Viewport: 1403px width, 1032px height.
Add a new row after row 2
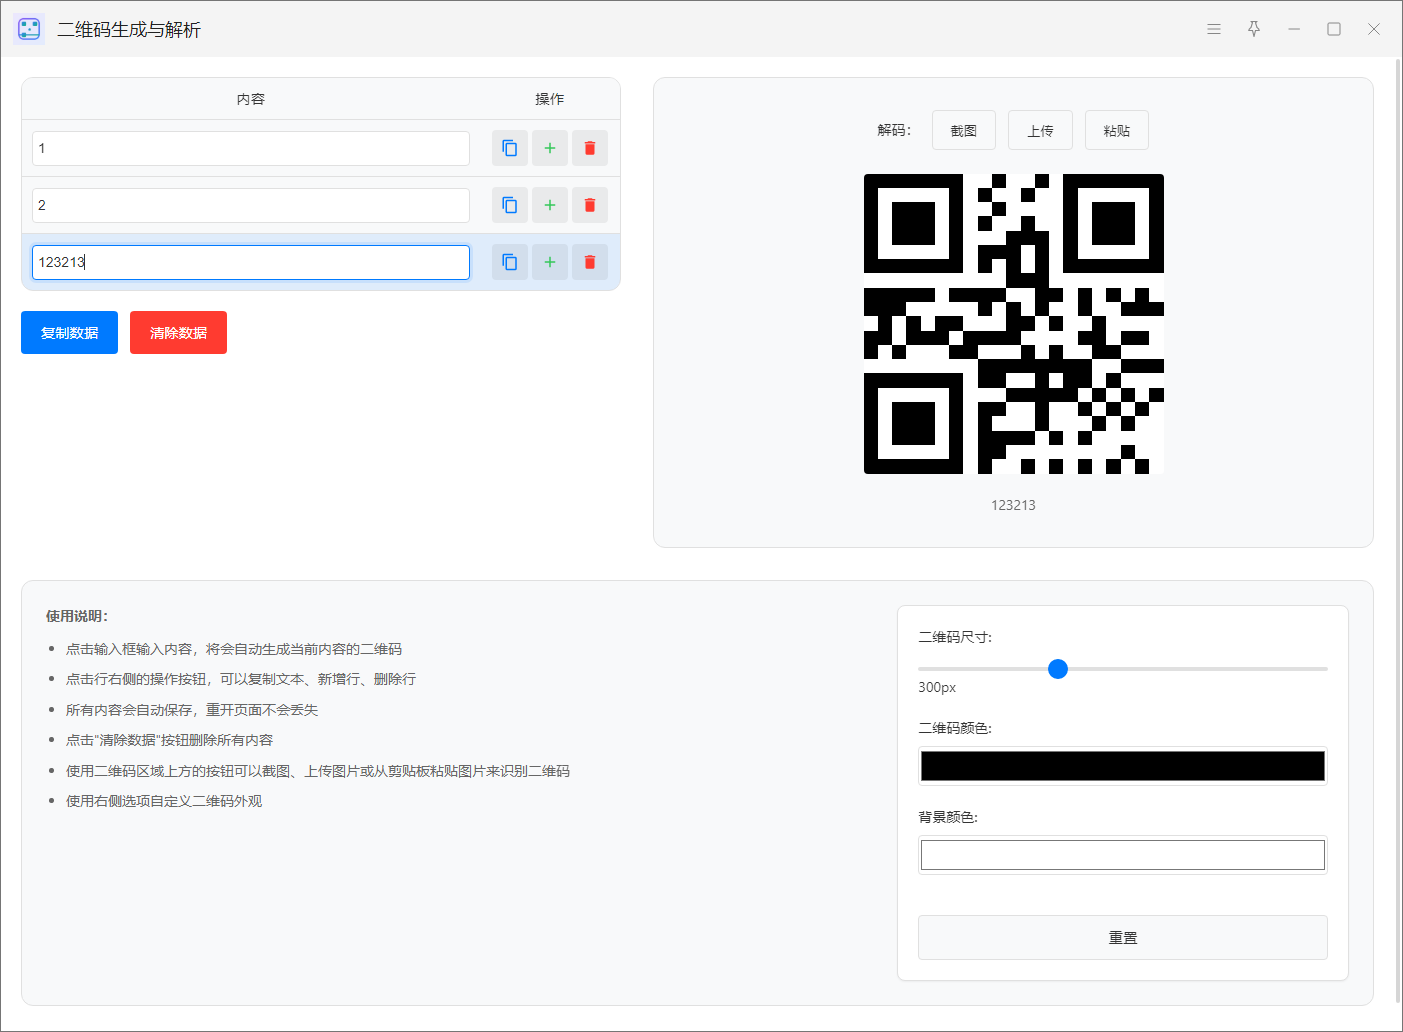click(x=550, y=205)
